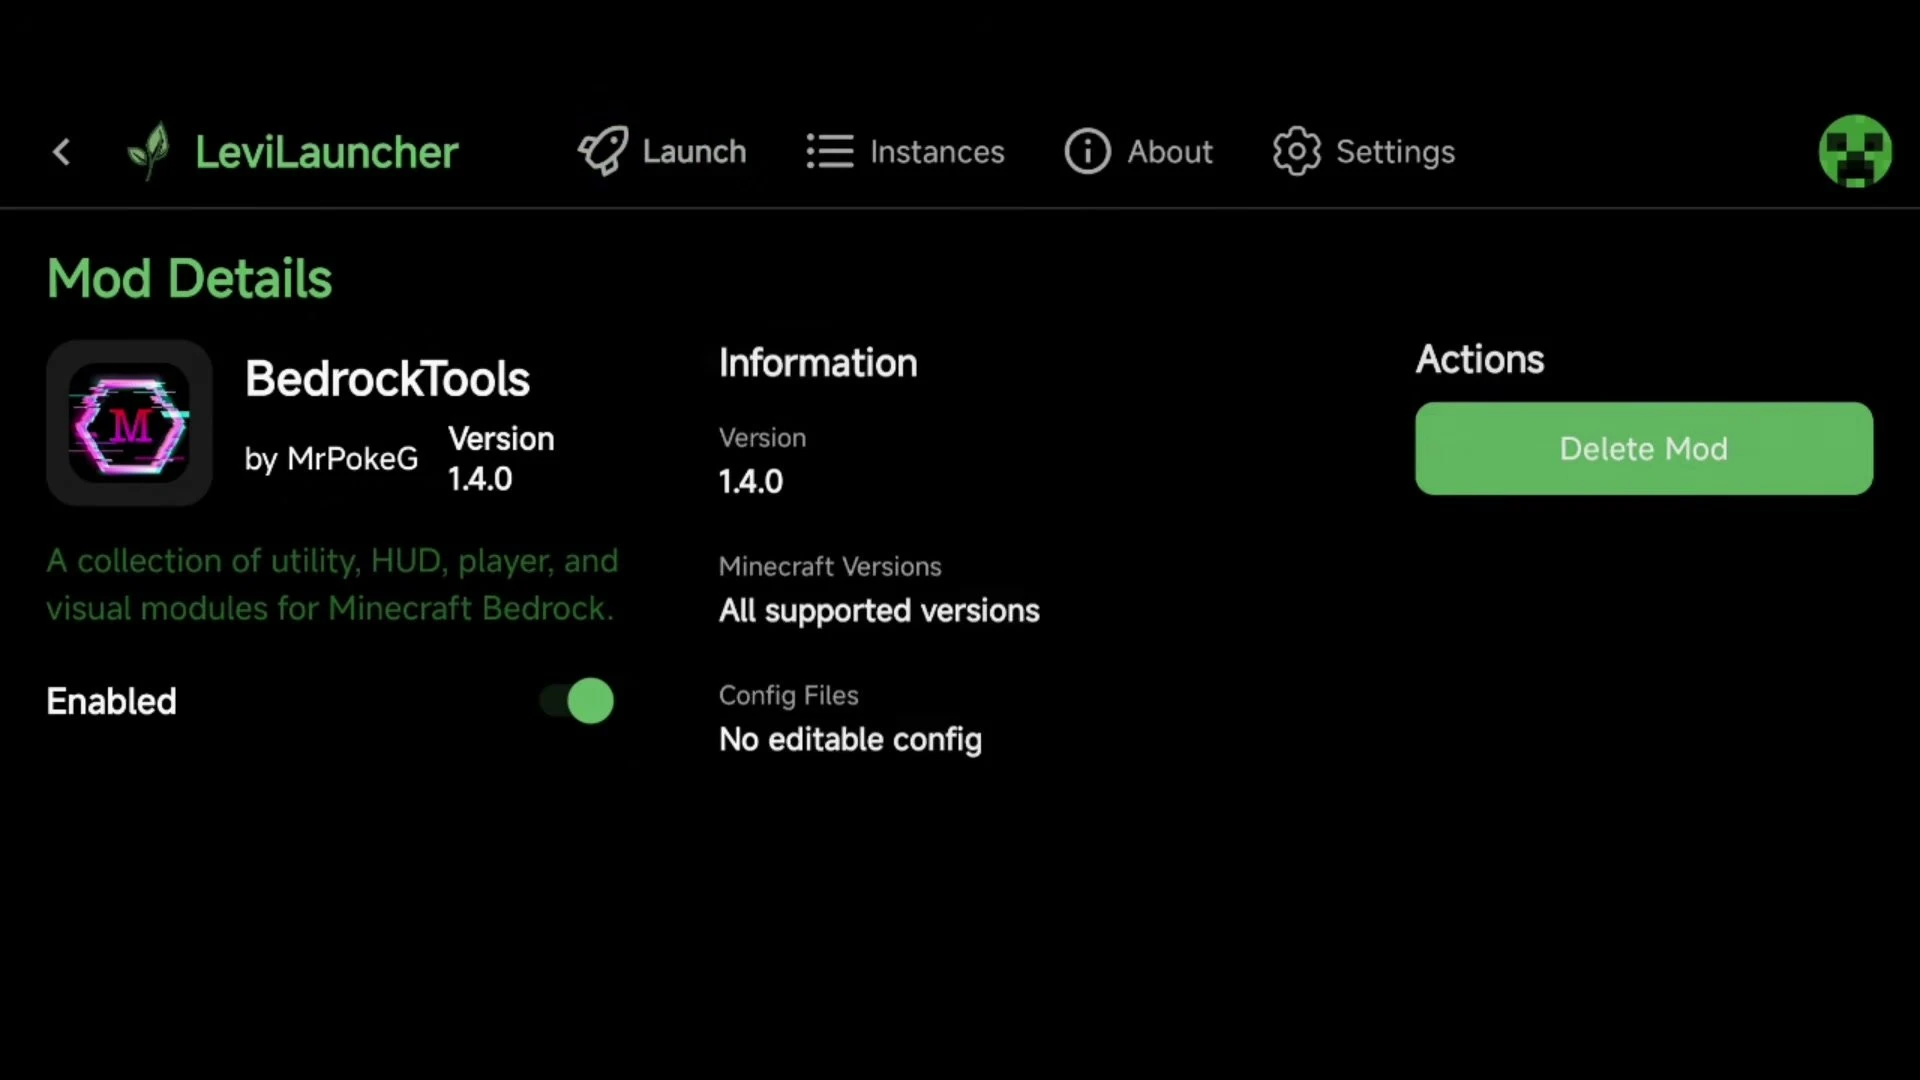This screenshot has width=1920, height=1080.
Task: Click the Minecraft Versions label
Action: [830, 566]
